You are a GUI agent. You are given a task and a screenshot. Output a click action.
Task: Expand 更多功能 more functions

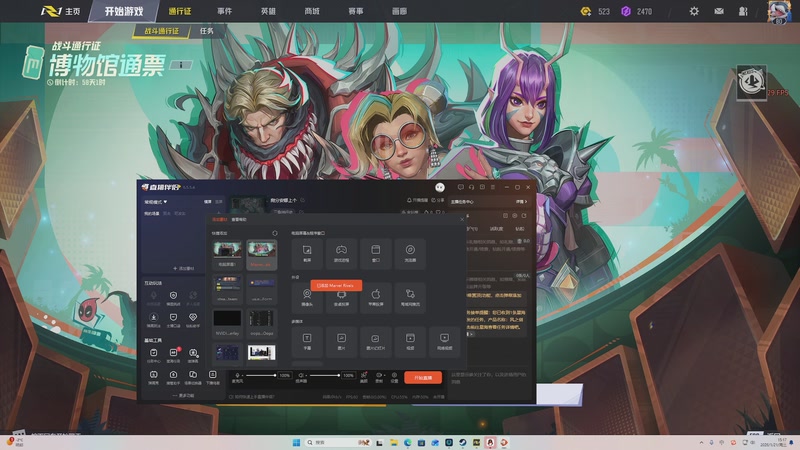183,395
